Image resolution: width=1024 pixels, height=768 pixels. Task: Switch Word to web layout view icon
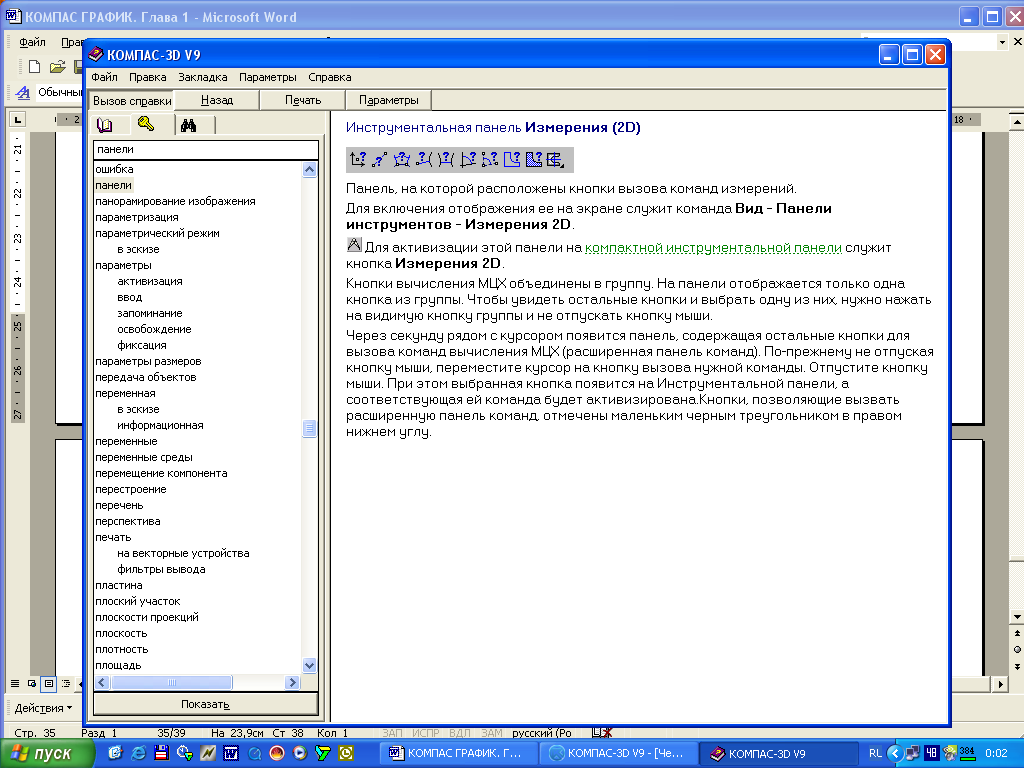point(31,683)
